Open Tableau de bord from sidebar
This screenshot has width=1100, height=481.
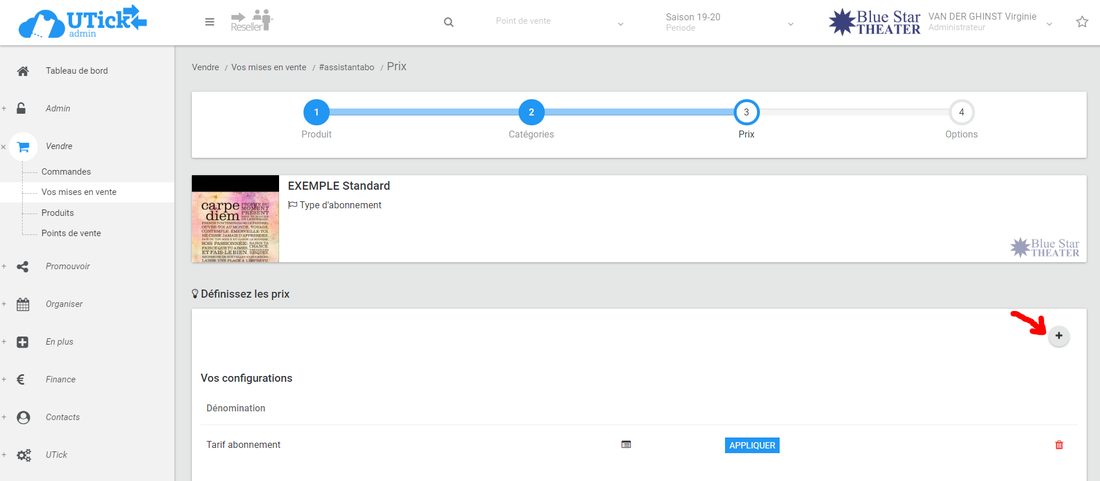coord(76,71)
